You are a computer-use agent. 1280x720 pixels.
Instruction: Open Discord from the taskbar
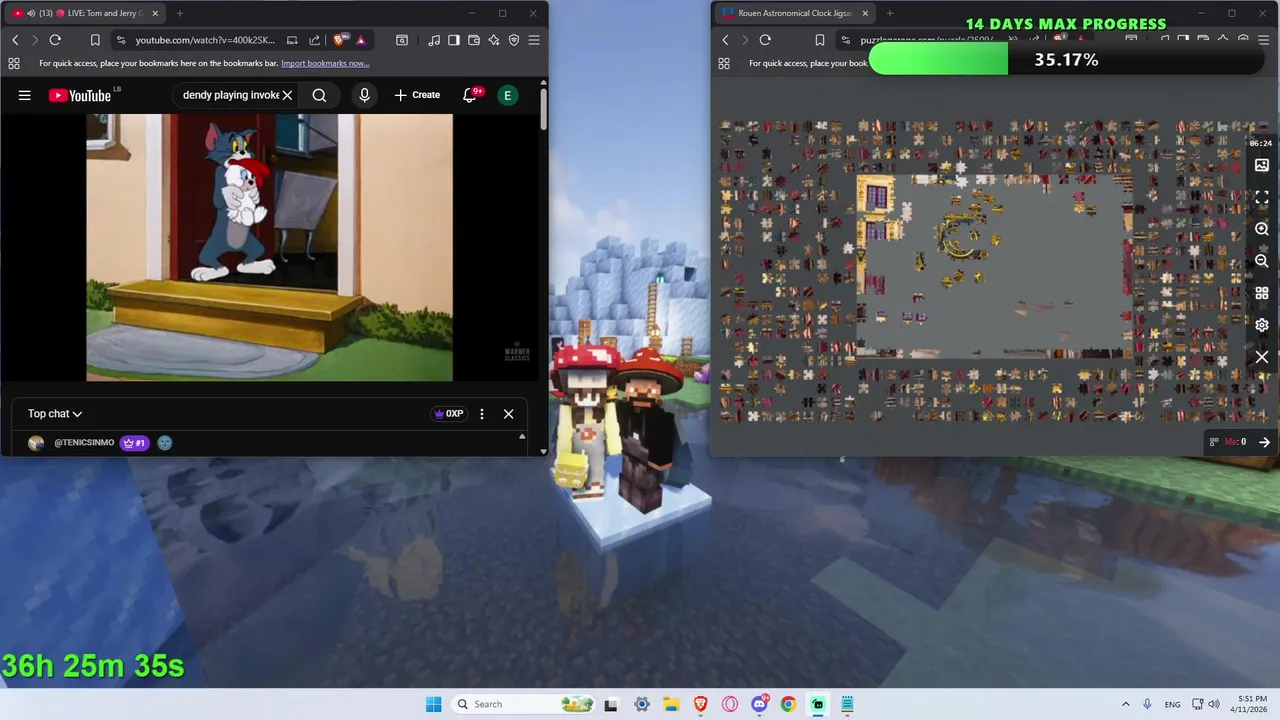759,704
